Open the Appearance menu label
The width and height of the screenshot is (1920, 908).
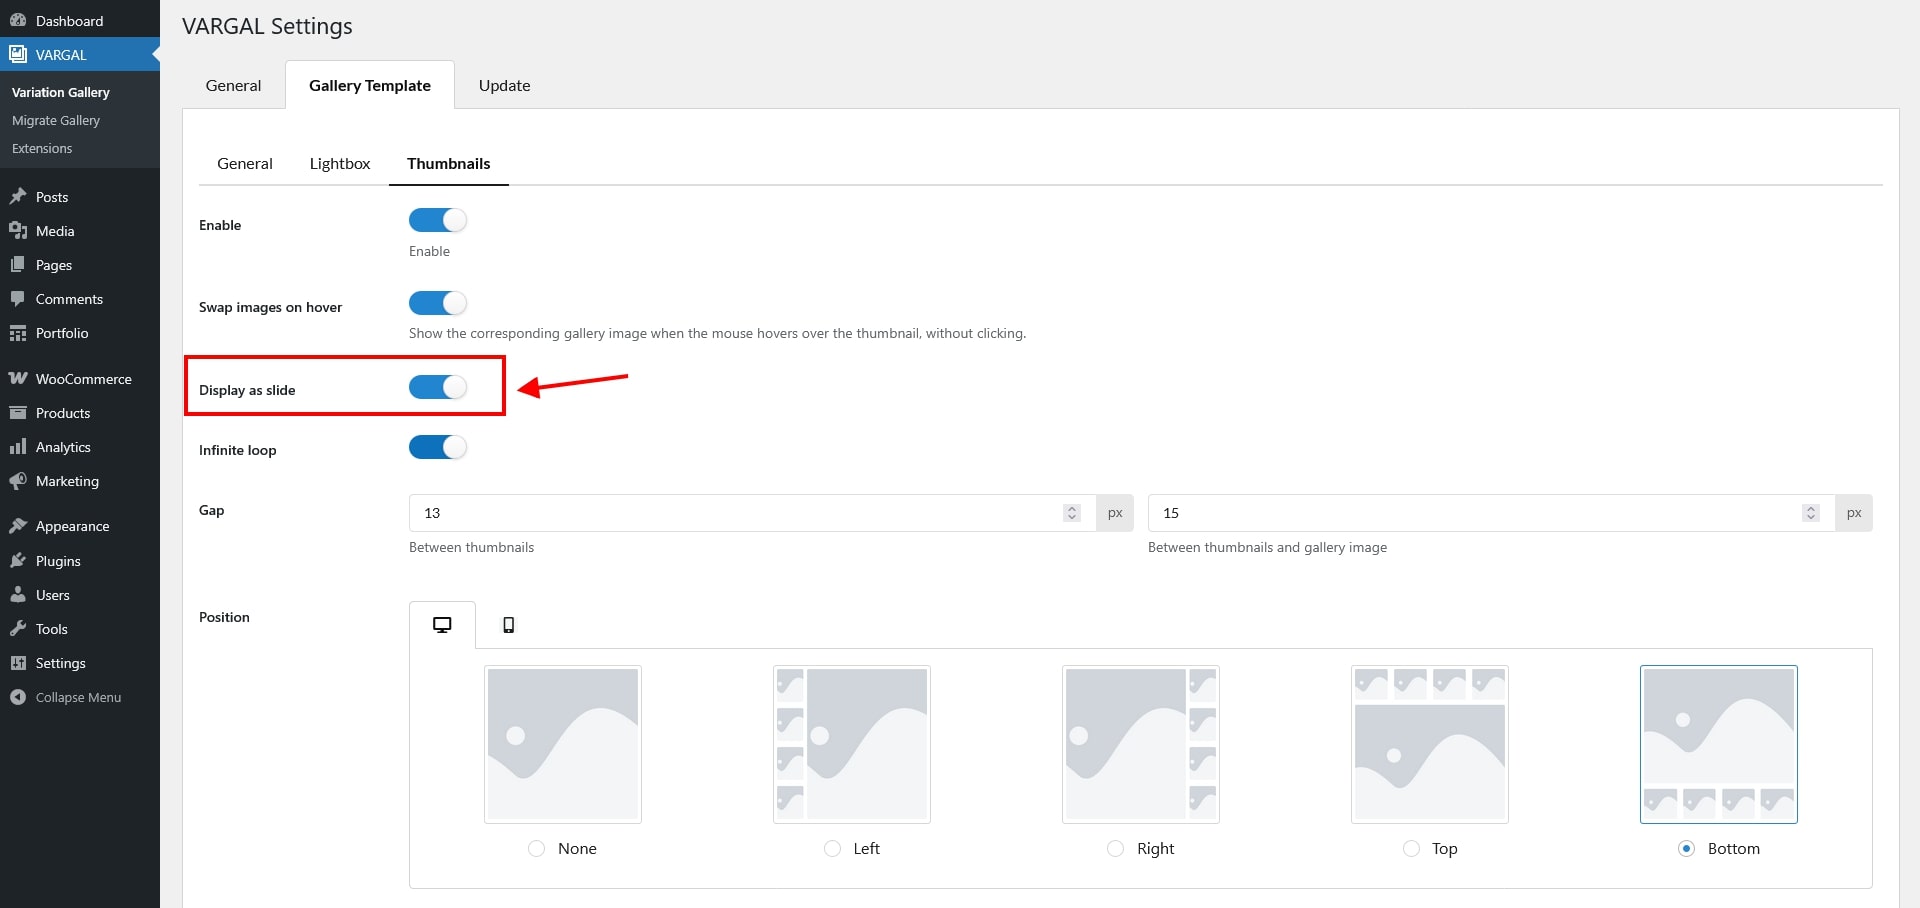click(x=73, y=526)
